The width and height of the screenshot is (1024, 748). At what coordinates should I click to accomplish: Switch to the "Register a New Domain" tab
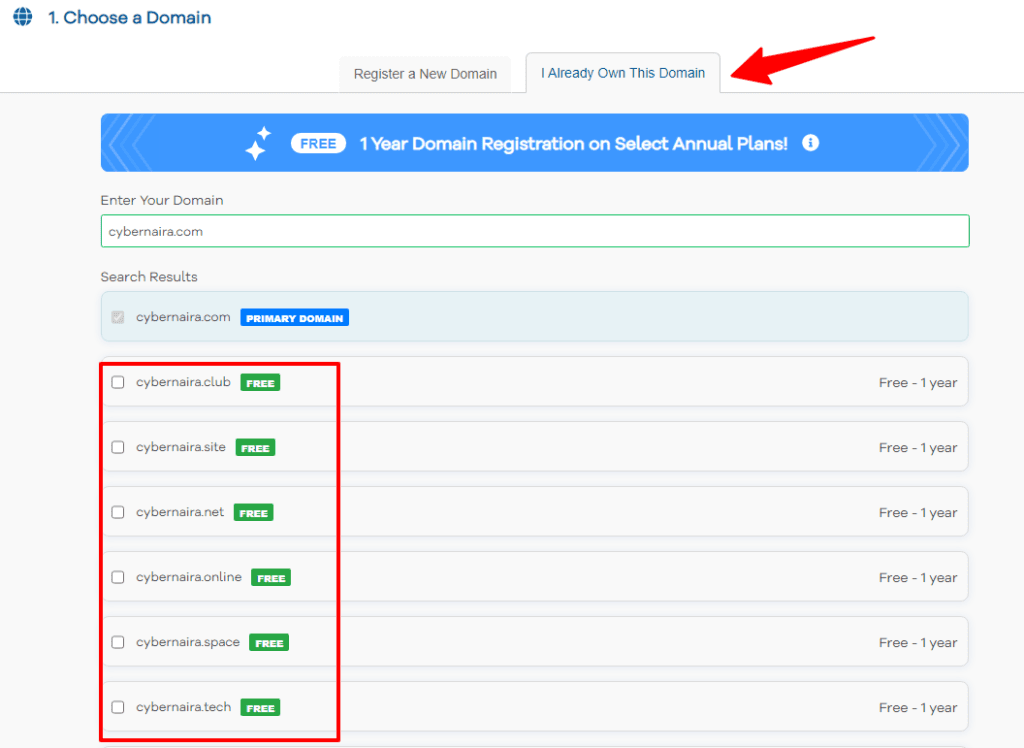click(424, 73)
